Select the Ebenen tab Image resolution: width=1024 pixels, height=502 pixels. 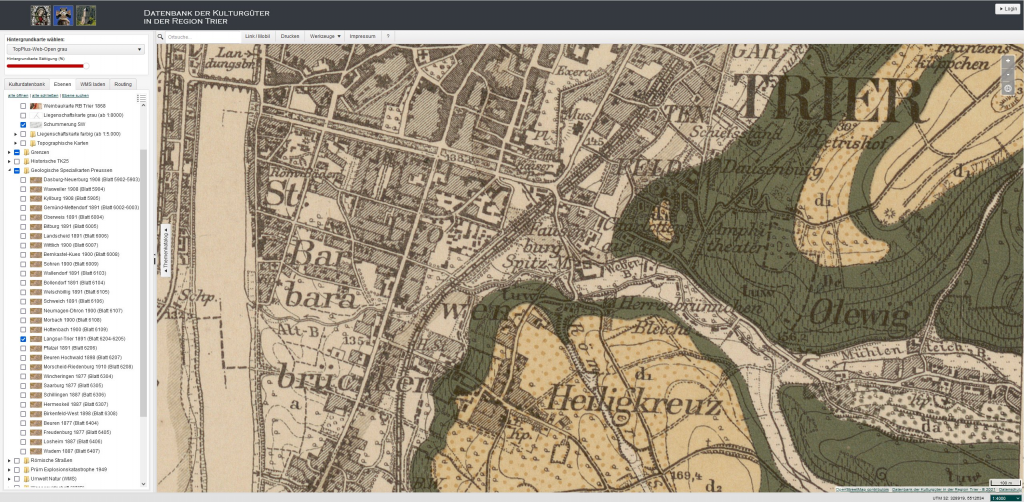click(x=63, y=84)
